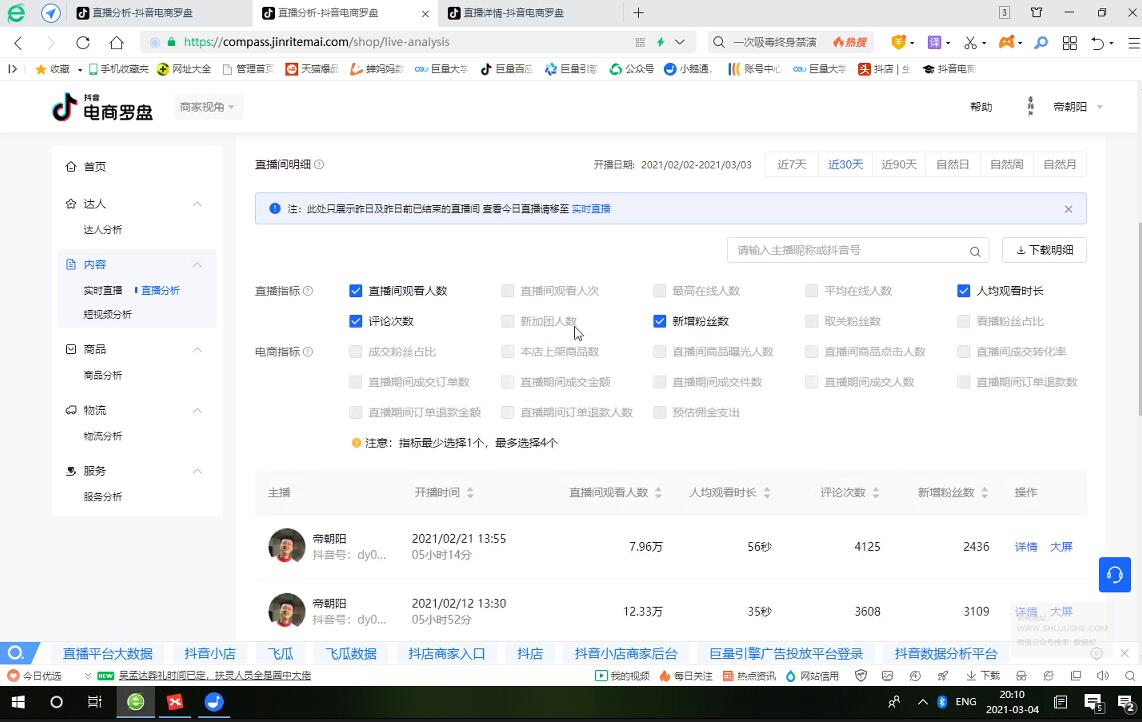The image size is (1142, 722).
Task: Select the 近7天 date range tab
Action: tap(791, 164)
